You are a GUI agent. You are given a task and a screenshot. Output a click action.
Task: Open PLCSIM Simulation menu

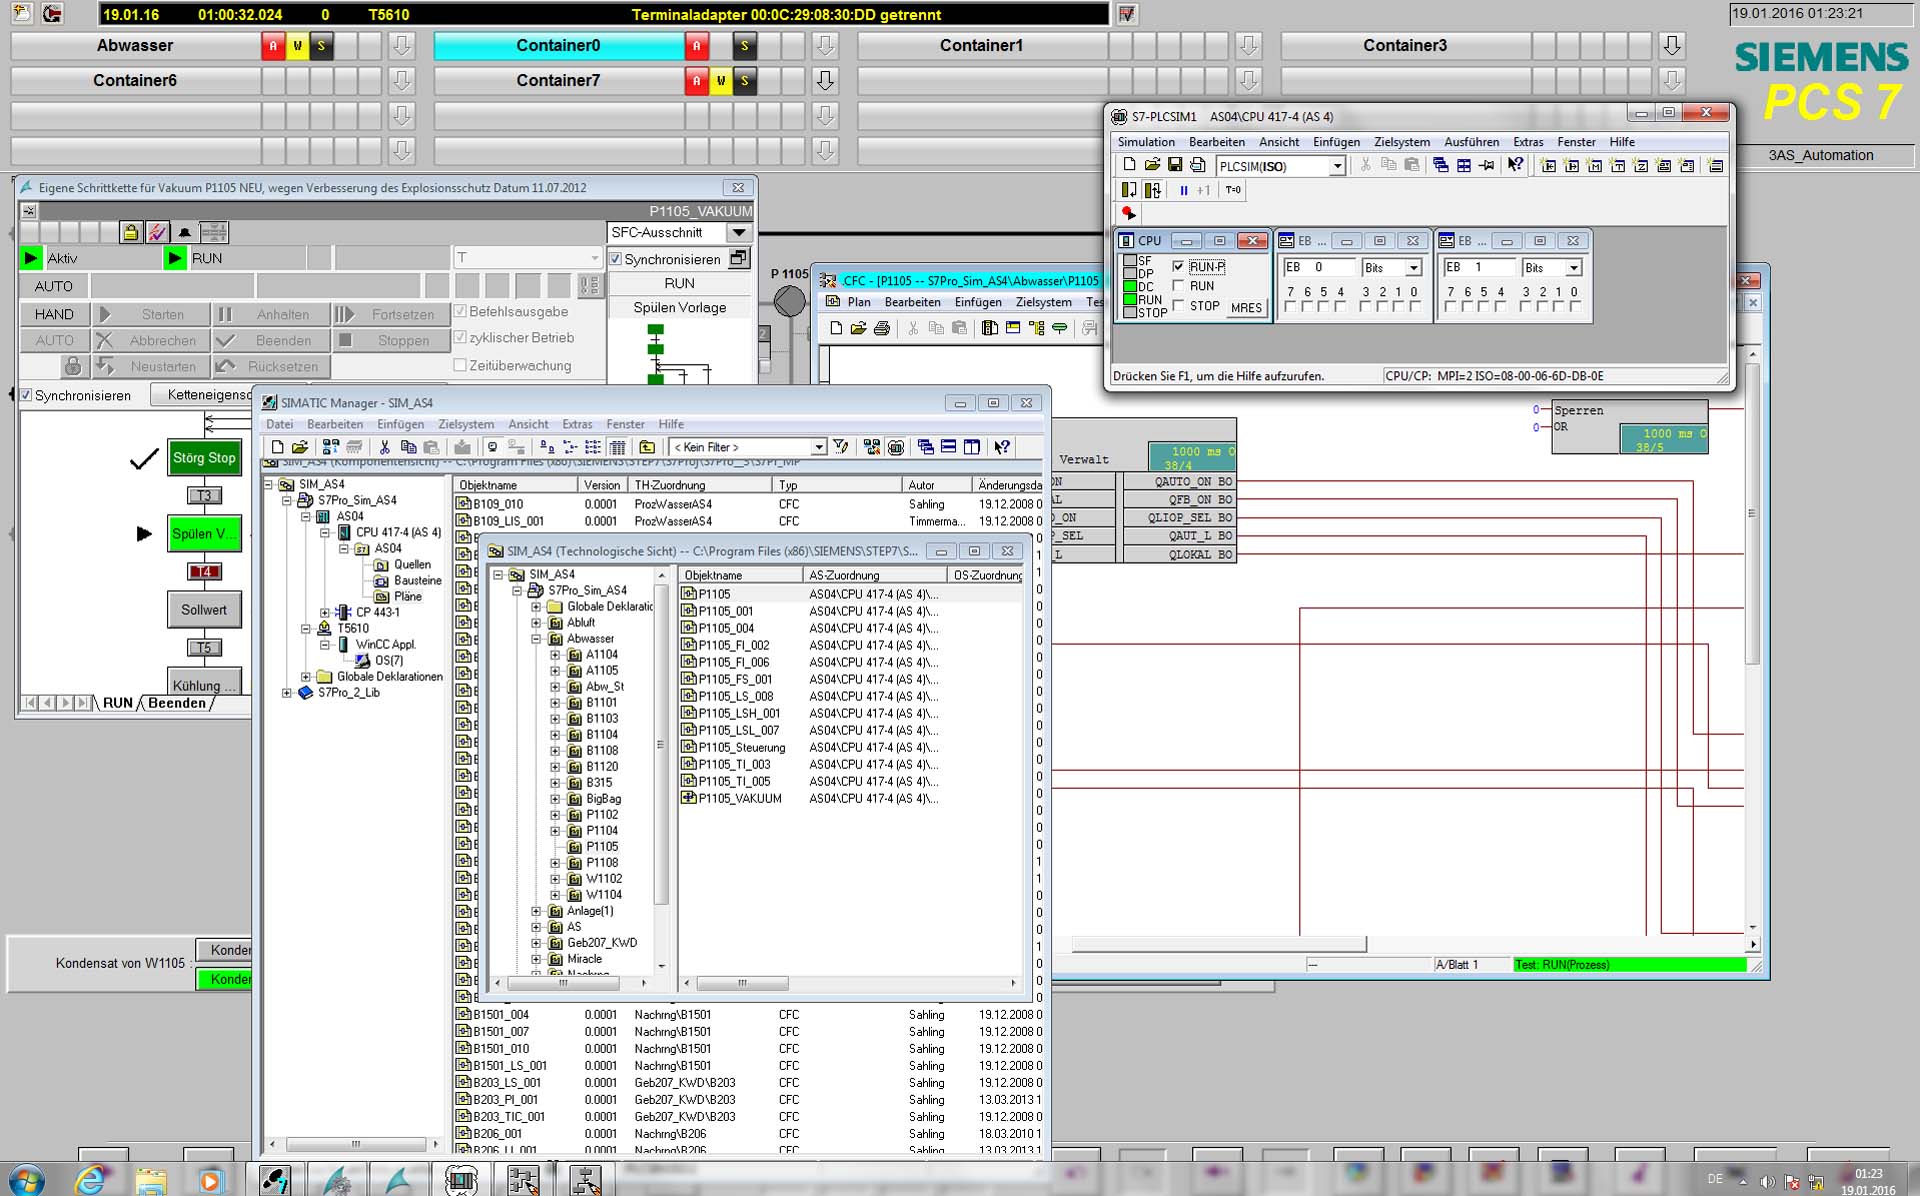point(1146,142)
